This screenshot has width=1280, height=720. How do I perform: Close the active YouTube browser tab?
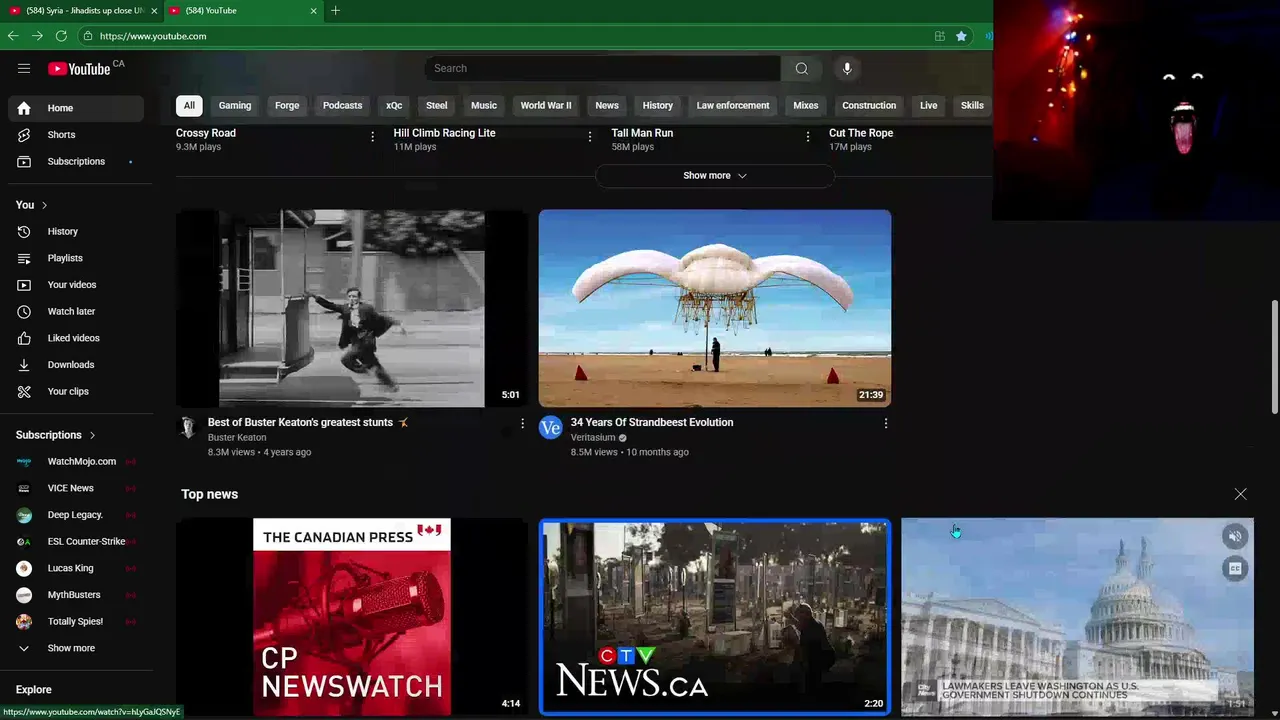tap(313, 11)
